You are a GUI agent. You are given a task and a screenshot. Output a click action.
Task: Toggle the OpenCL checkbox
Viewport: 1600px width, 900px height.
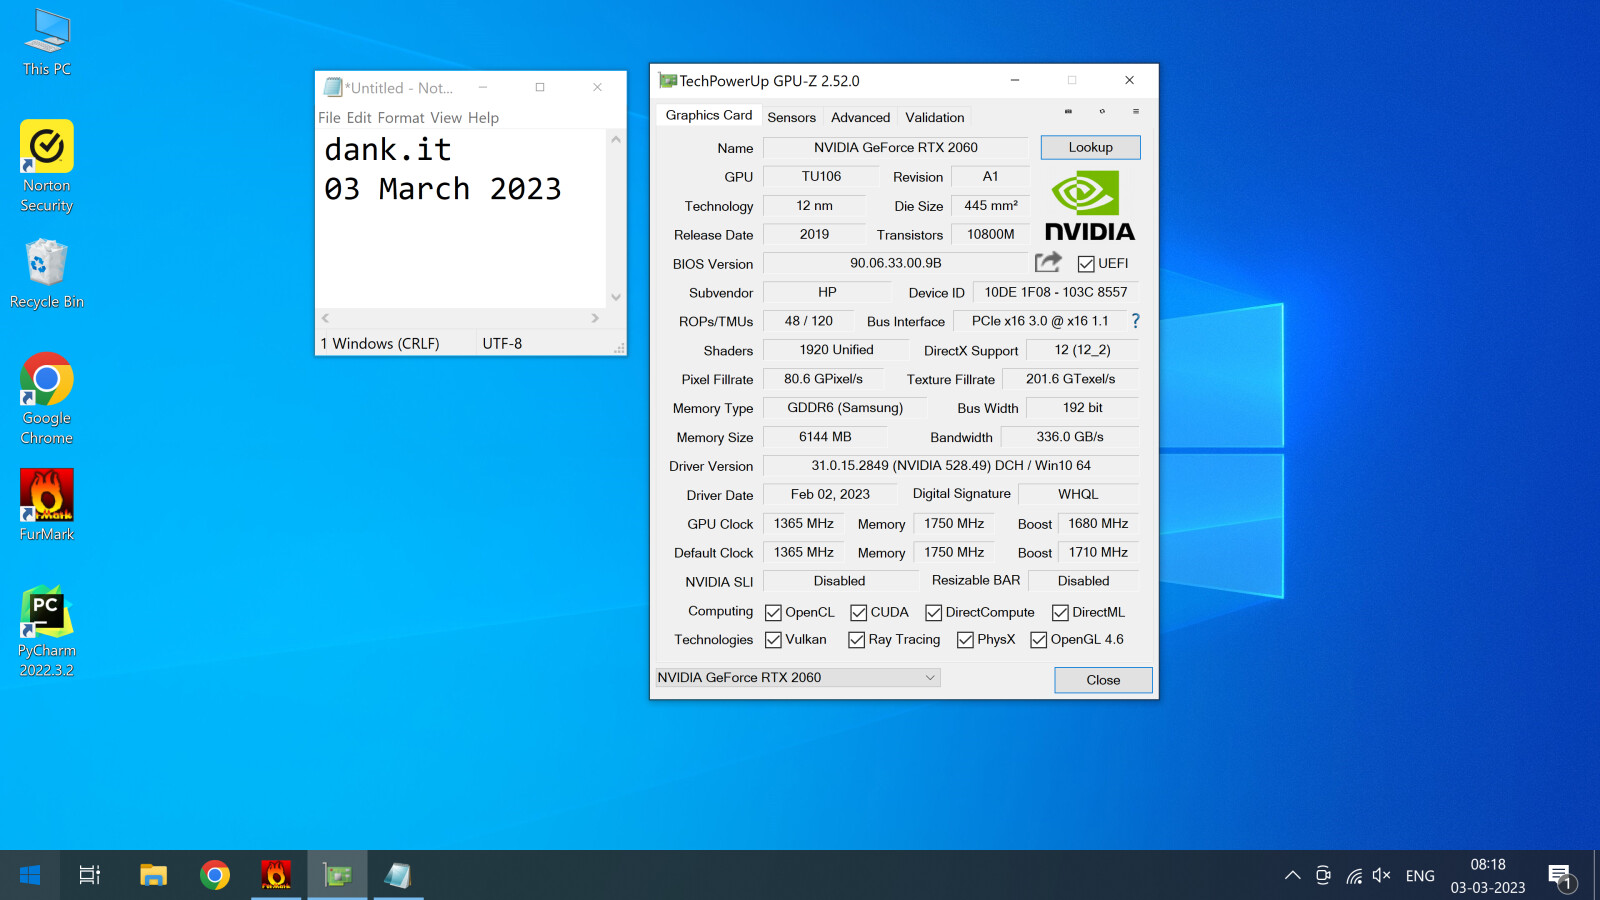(x=773, y=613)
